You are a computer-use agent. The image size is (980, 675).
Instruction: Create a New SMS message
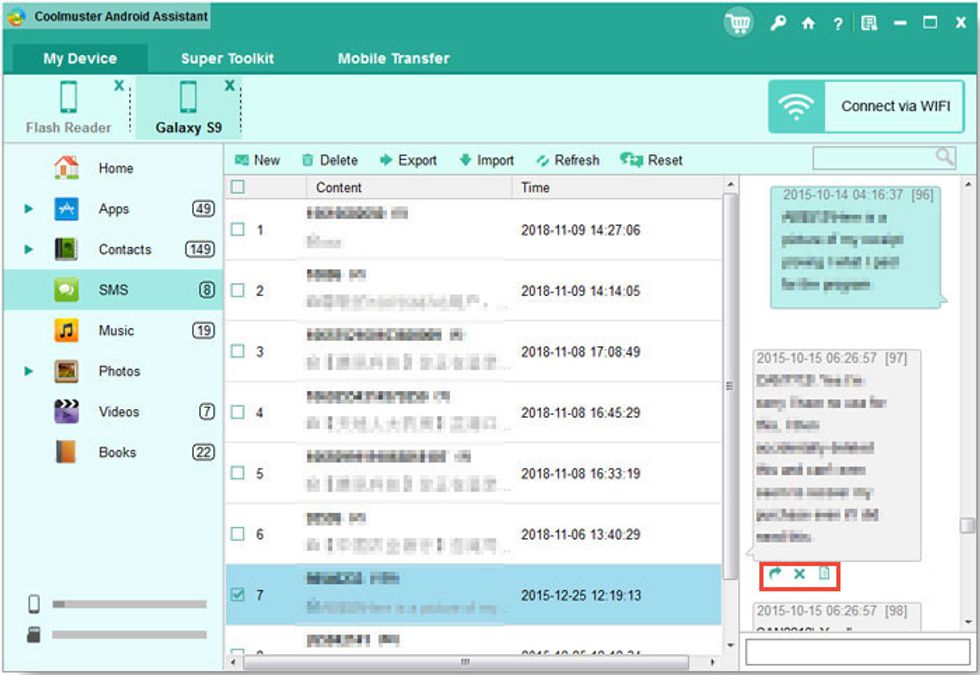(258, 160)
